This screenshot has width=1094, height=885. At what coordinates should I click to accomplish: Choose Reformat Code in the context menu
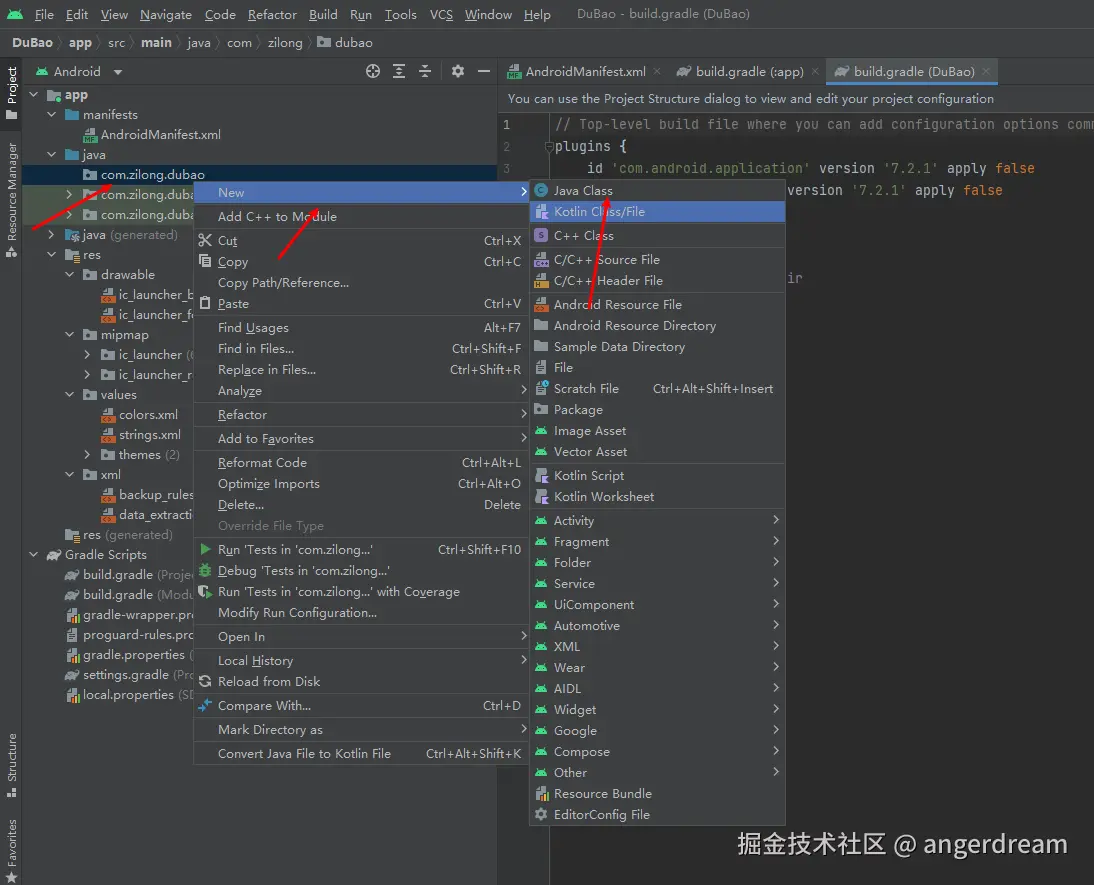(x=361, y=463)
